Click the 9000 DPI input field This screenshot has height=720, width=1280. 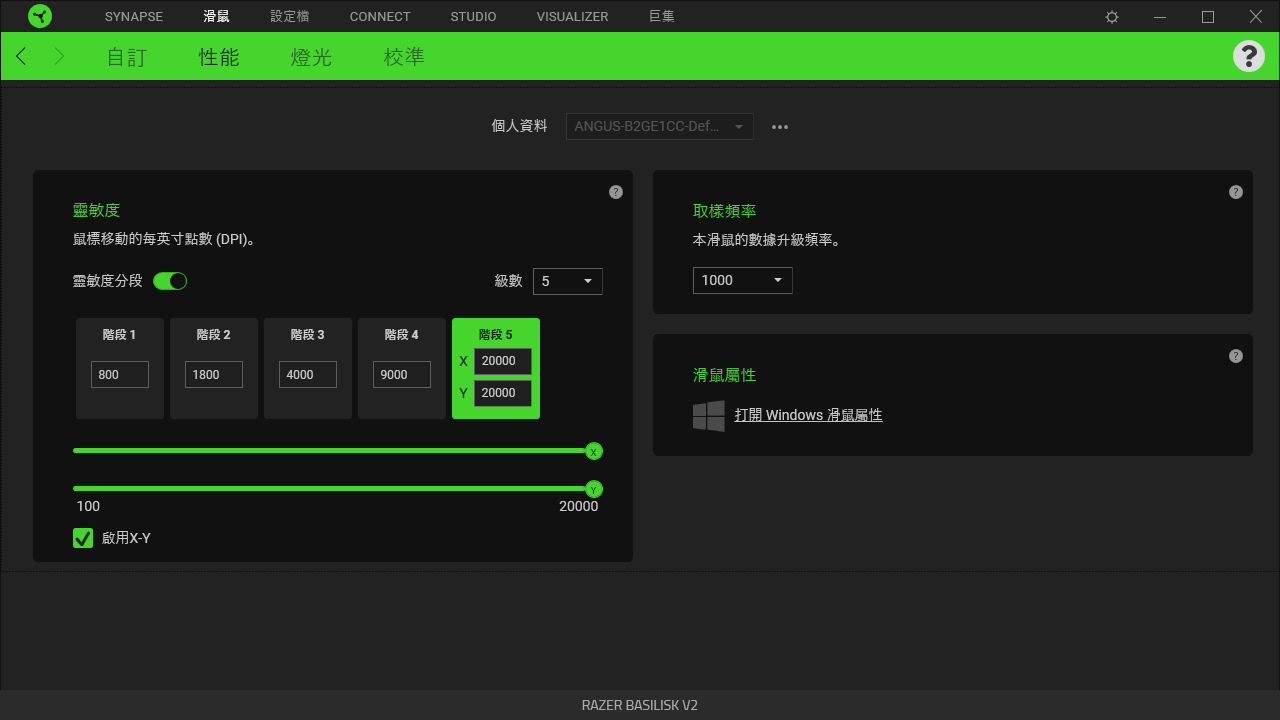click(x=402, y=375)
